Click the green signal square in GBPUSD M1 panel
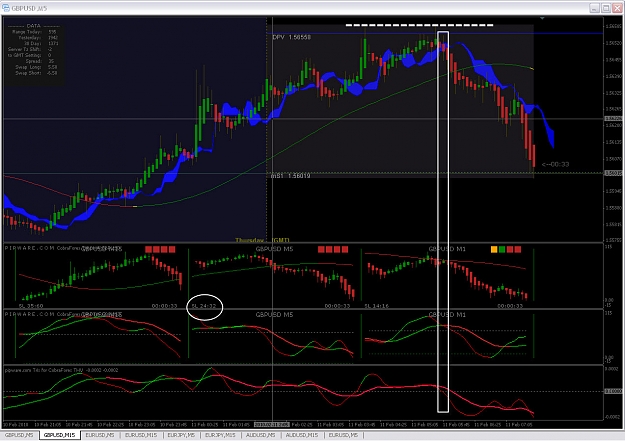The image size is (625, 441). [x=502, y=250]
